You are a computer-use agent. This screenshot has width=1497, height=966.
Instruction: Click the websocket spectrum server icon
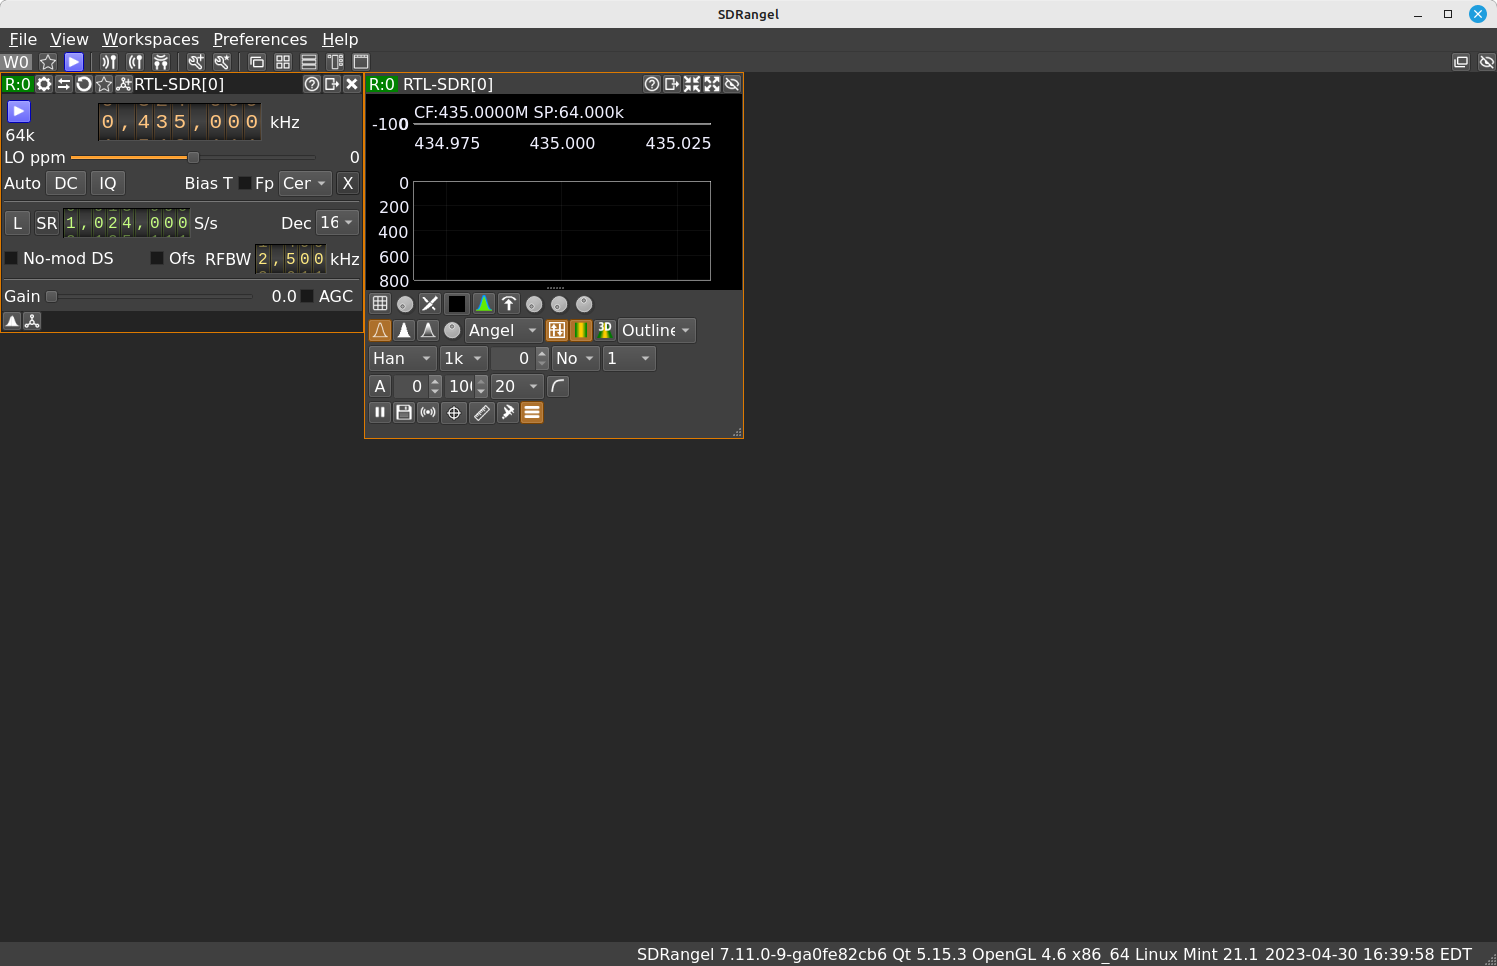click(x=428, y=412)
